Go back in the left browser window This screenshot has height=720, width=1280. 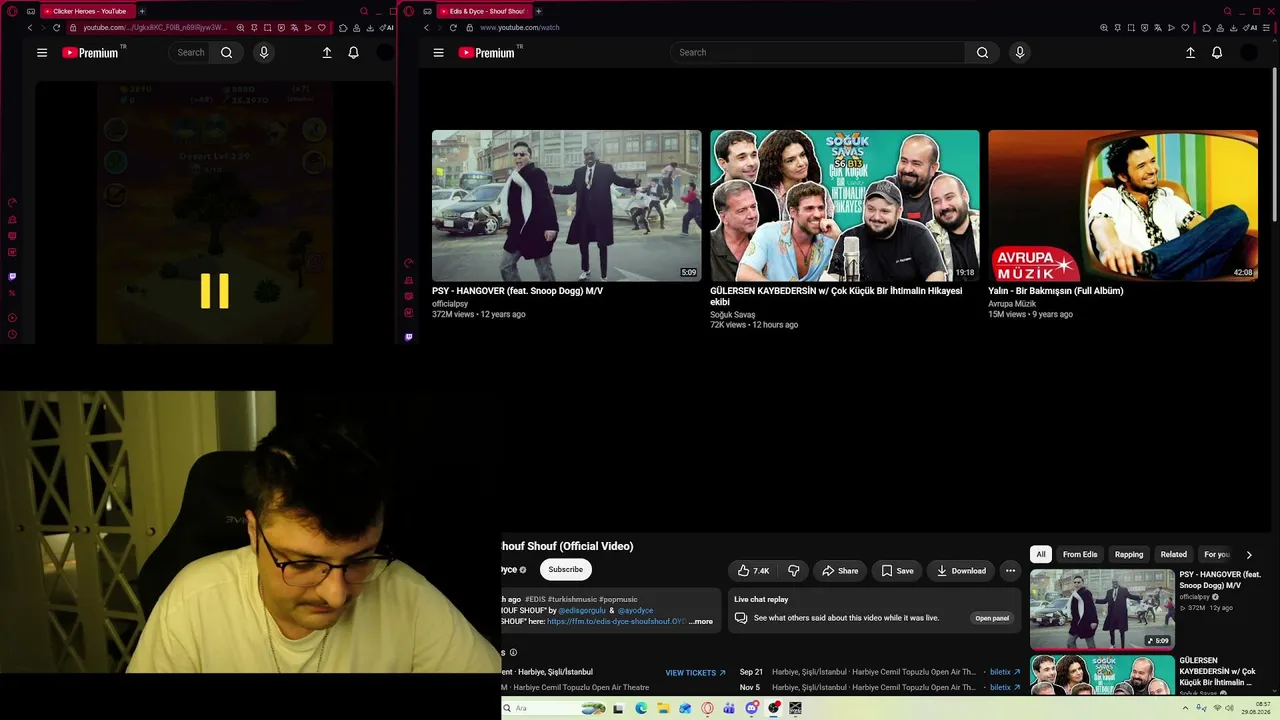pos(30,28)
